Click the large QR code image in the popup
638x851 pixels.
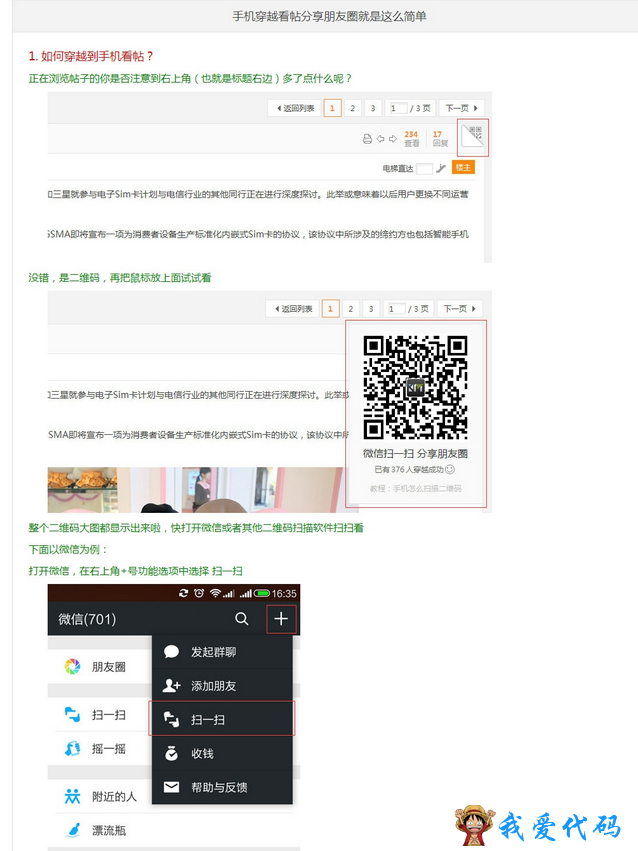tap(416, 387)
